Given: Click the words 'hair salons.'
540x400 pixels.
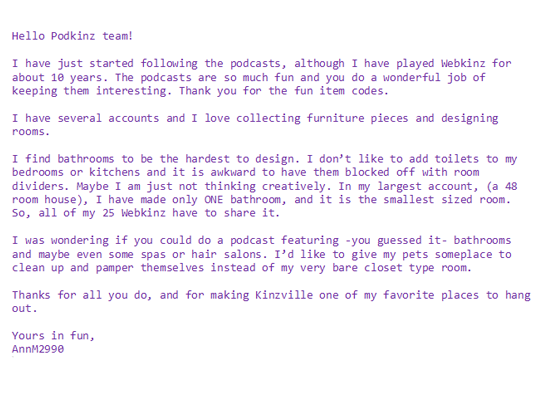Looking at the screenshot, I should click(229, 255).
